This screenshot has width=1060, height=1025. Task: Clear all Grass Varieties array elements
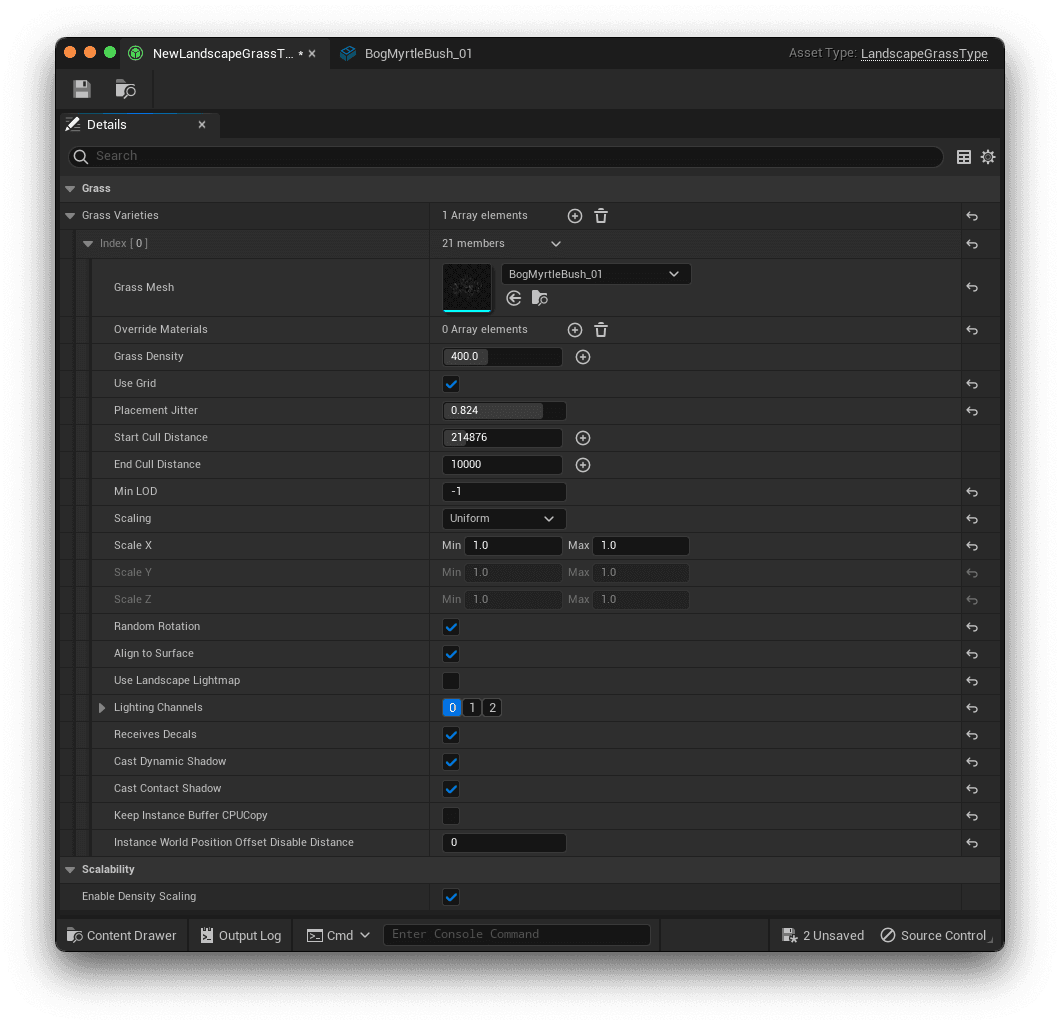600,215
